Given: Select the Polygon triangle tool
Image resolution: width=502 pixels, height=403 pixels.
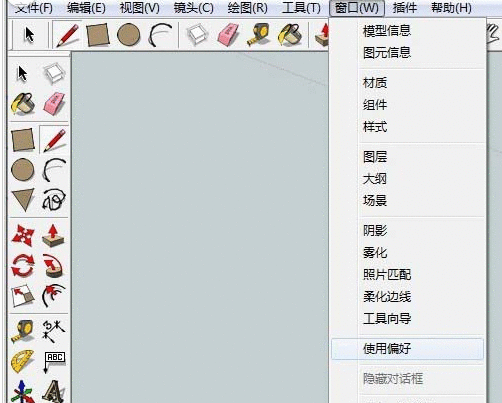Looking at the screenshot, I should [x=23, y=200].
